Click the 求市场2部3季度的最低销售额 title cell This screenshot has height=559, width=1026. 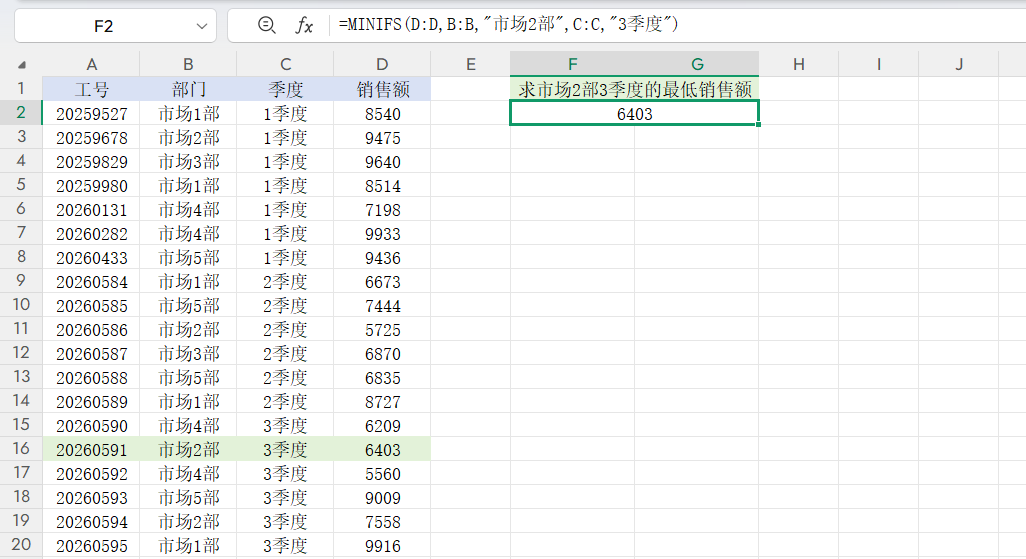634,89
